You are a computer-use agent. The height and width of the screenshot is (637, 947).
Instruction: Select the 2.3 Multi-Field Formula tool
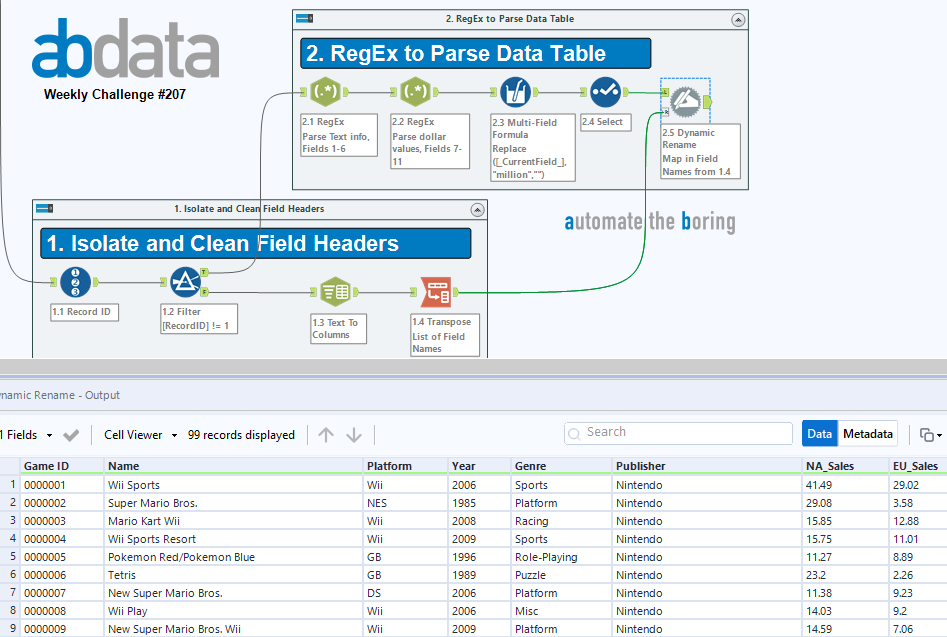(x=516, y=92)
